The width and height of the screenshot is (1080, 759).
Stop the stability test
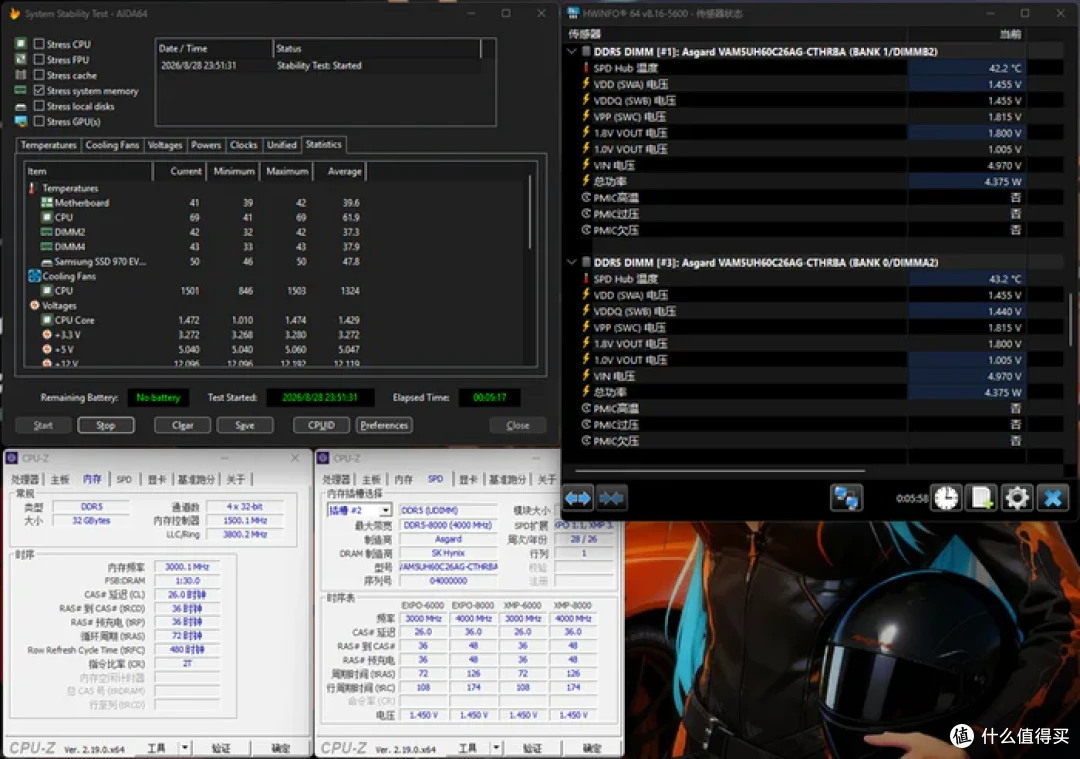(106, 426)
